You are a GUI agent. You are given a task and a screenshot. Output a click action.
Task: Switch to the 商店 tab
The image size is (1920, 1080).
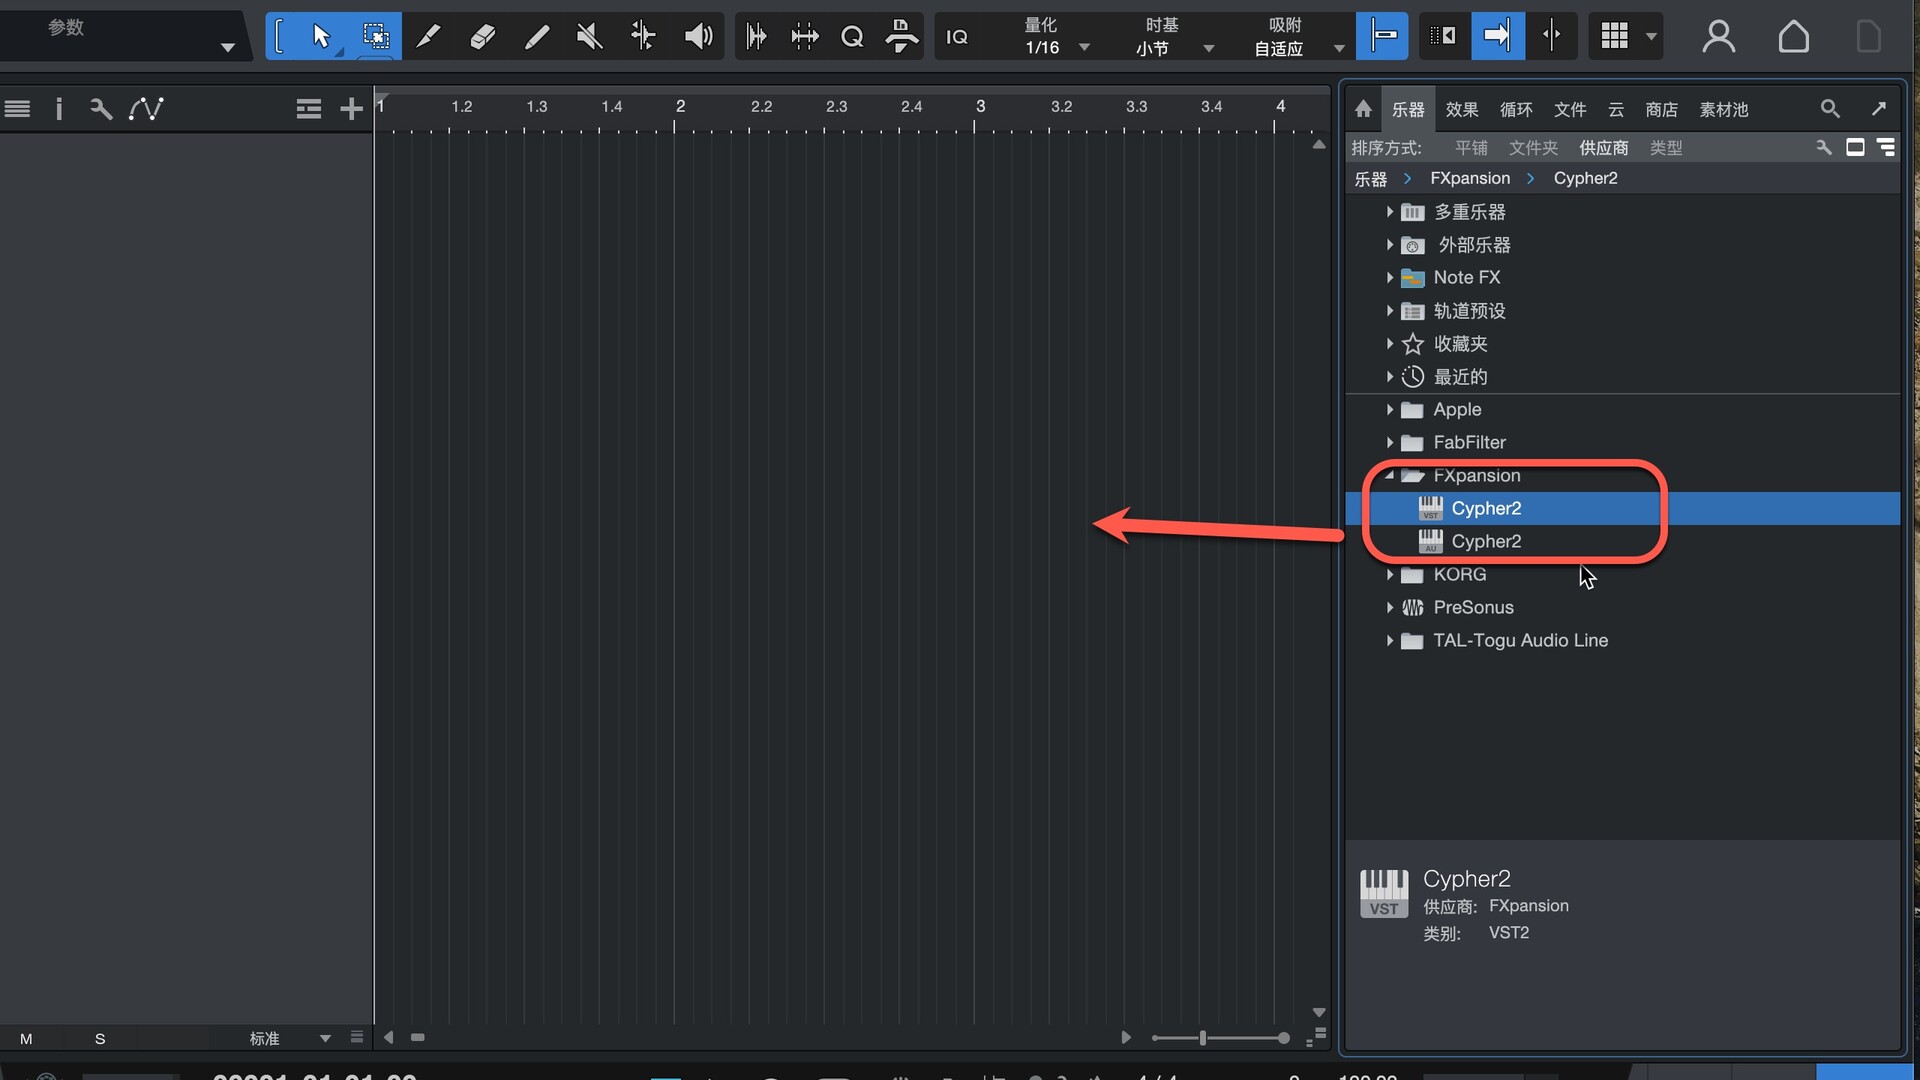tap(1662, 109)
